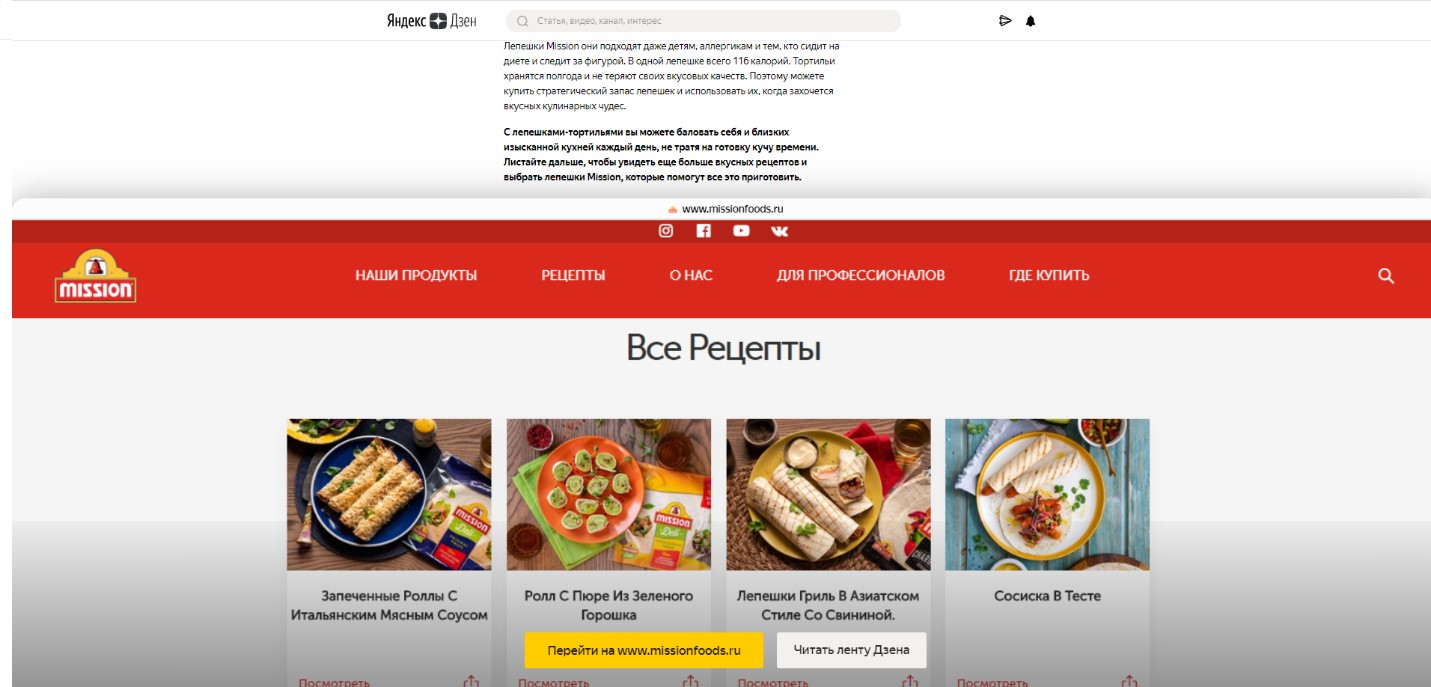1431x687 pixels.
Task: Open Mission's YouTube channel icon
Action: point(741,231)
